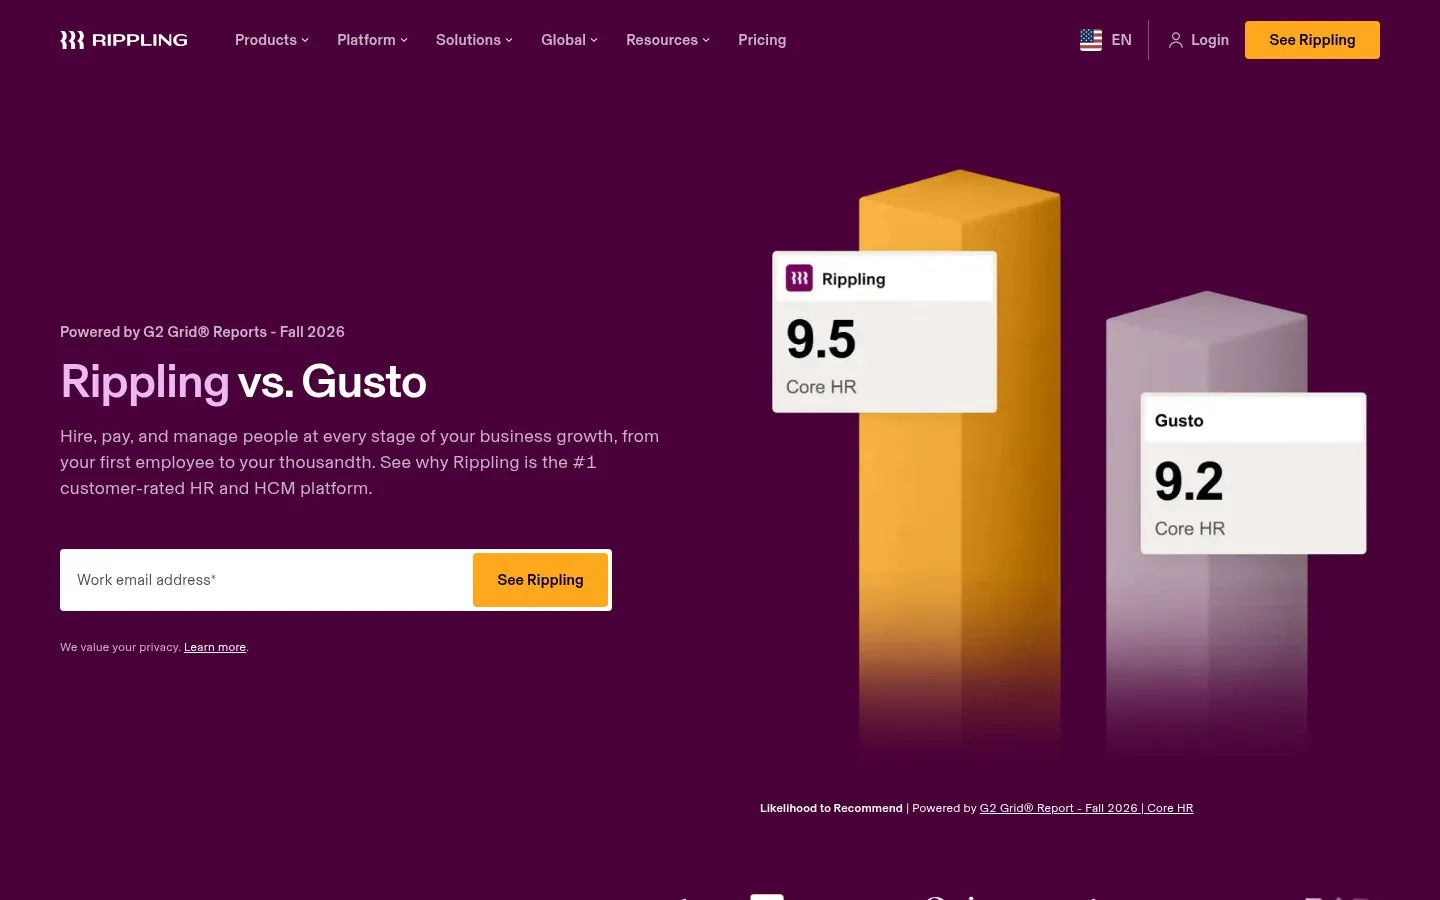The height and width of the screenshot is (900, 1440).
Task: Click the 'Likelihood to Recommend' caption
Action: coord(831,808)
